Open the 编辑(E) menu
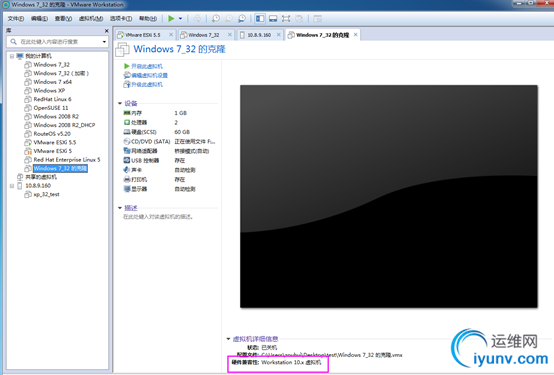 point(39,18)
